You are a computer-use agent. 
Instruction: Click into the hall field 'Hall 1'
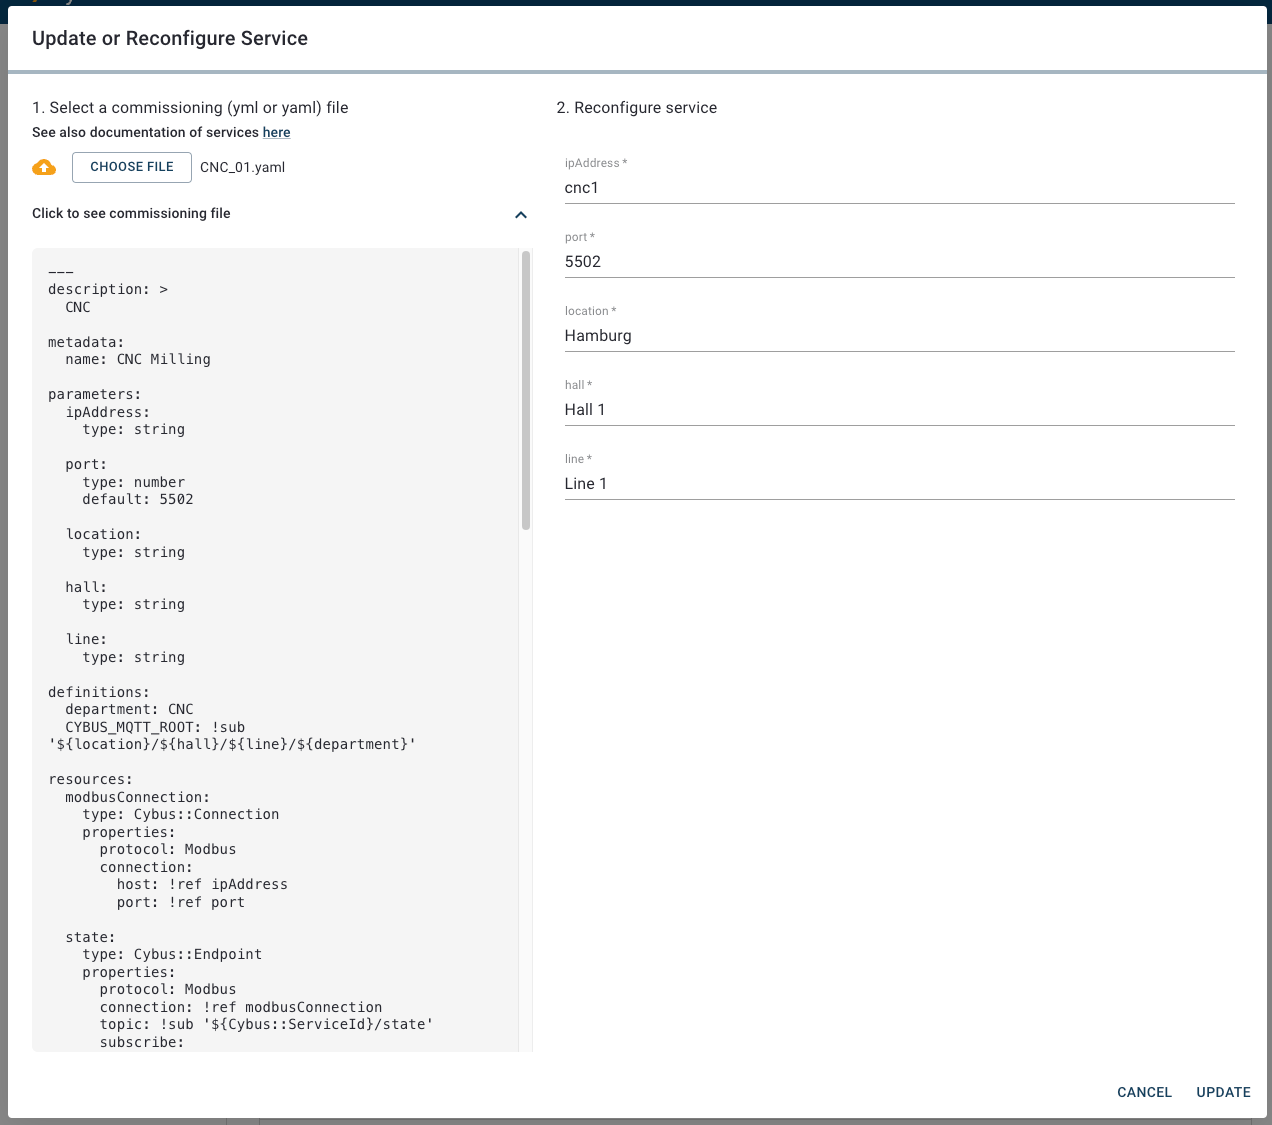coord(898,410)
